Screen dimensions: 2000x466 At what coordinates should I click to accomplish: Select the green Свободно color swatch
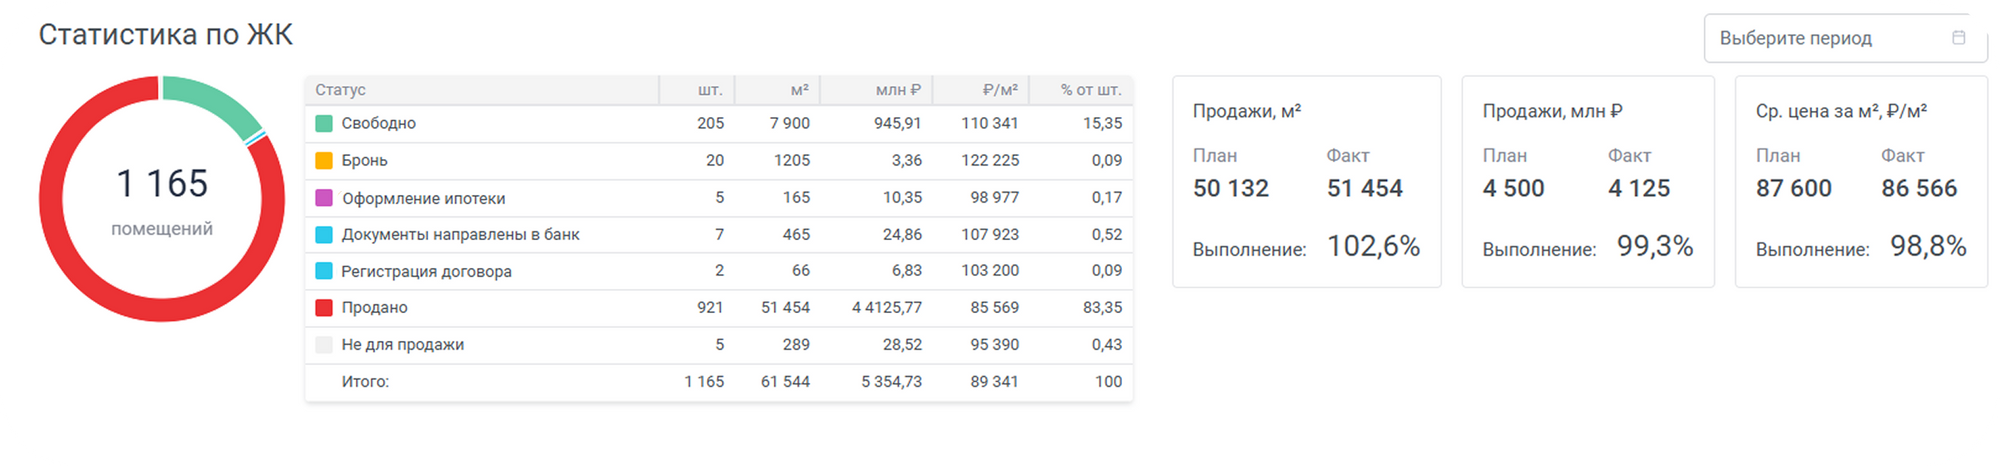coord(324,123)
